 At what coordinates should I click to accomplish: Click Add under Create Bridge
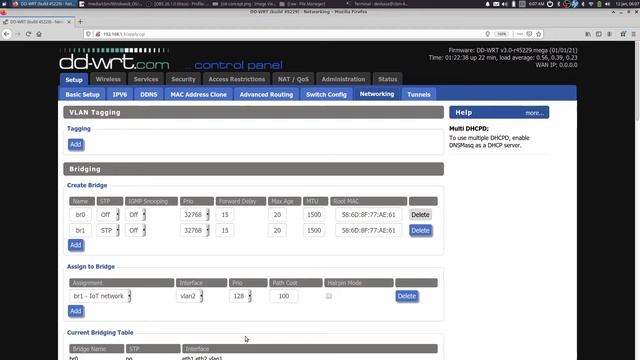76,245
